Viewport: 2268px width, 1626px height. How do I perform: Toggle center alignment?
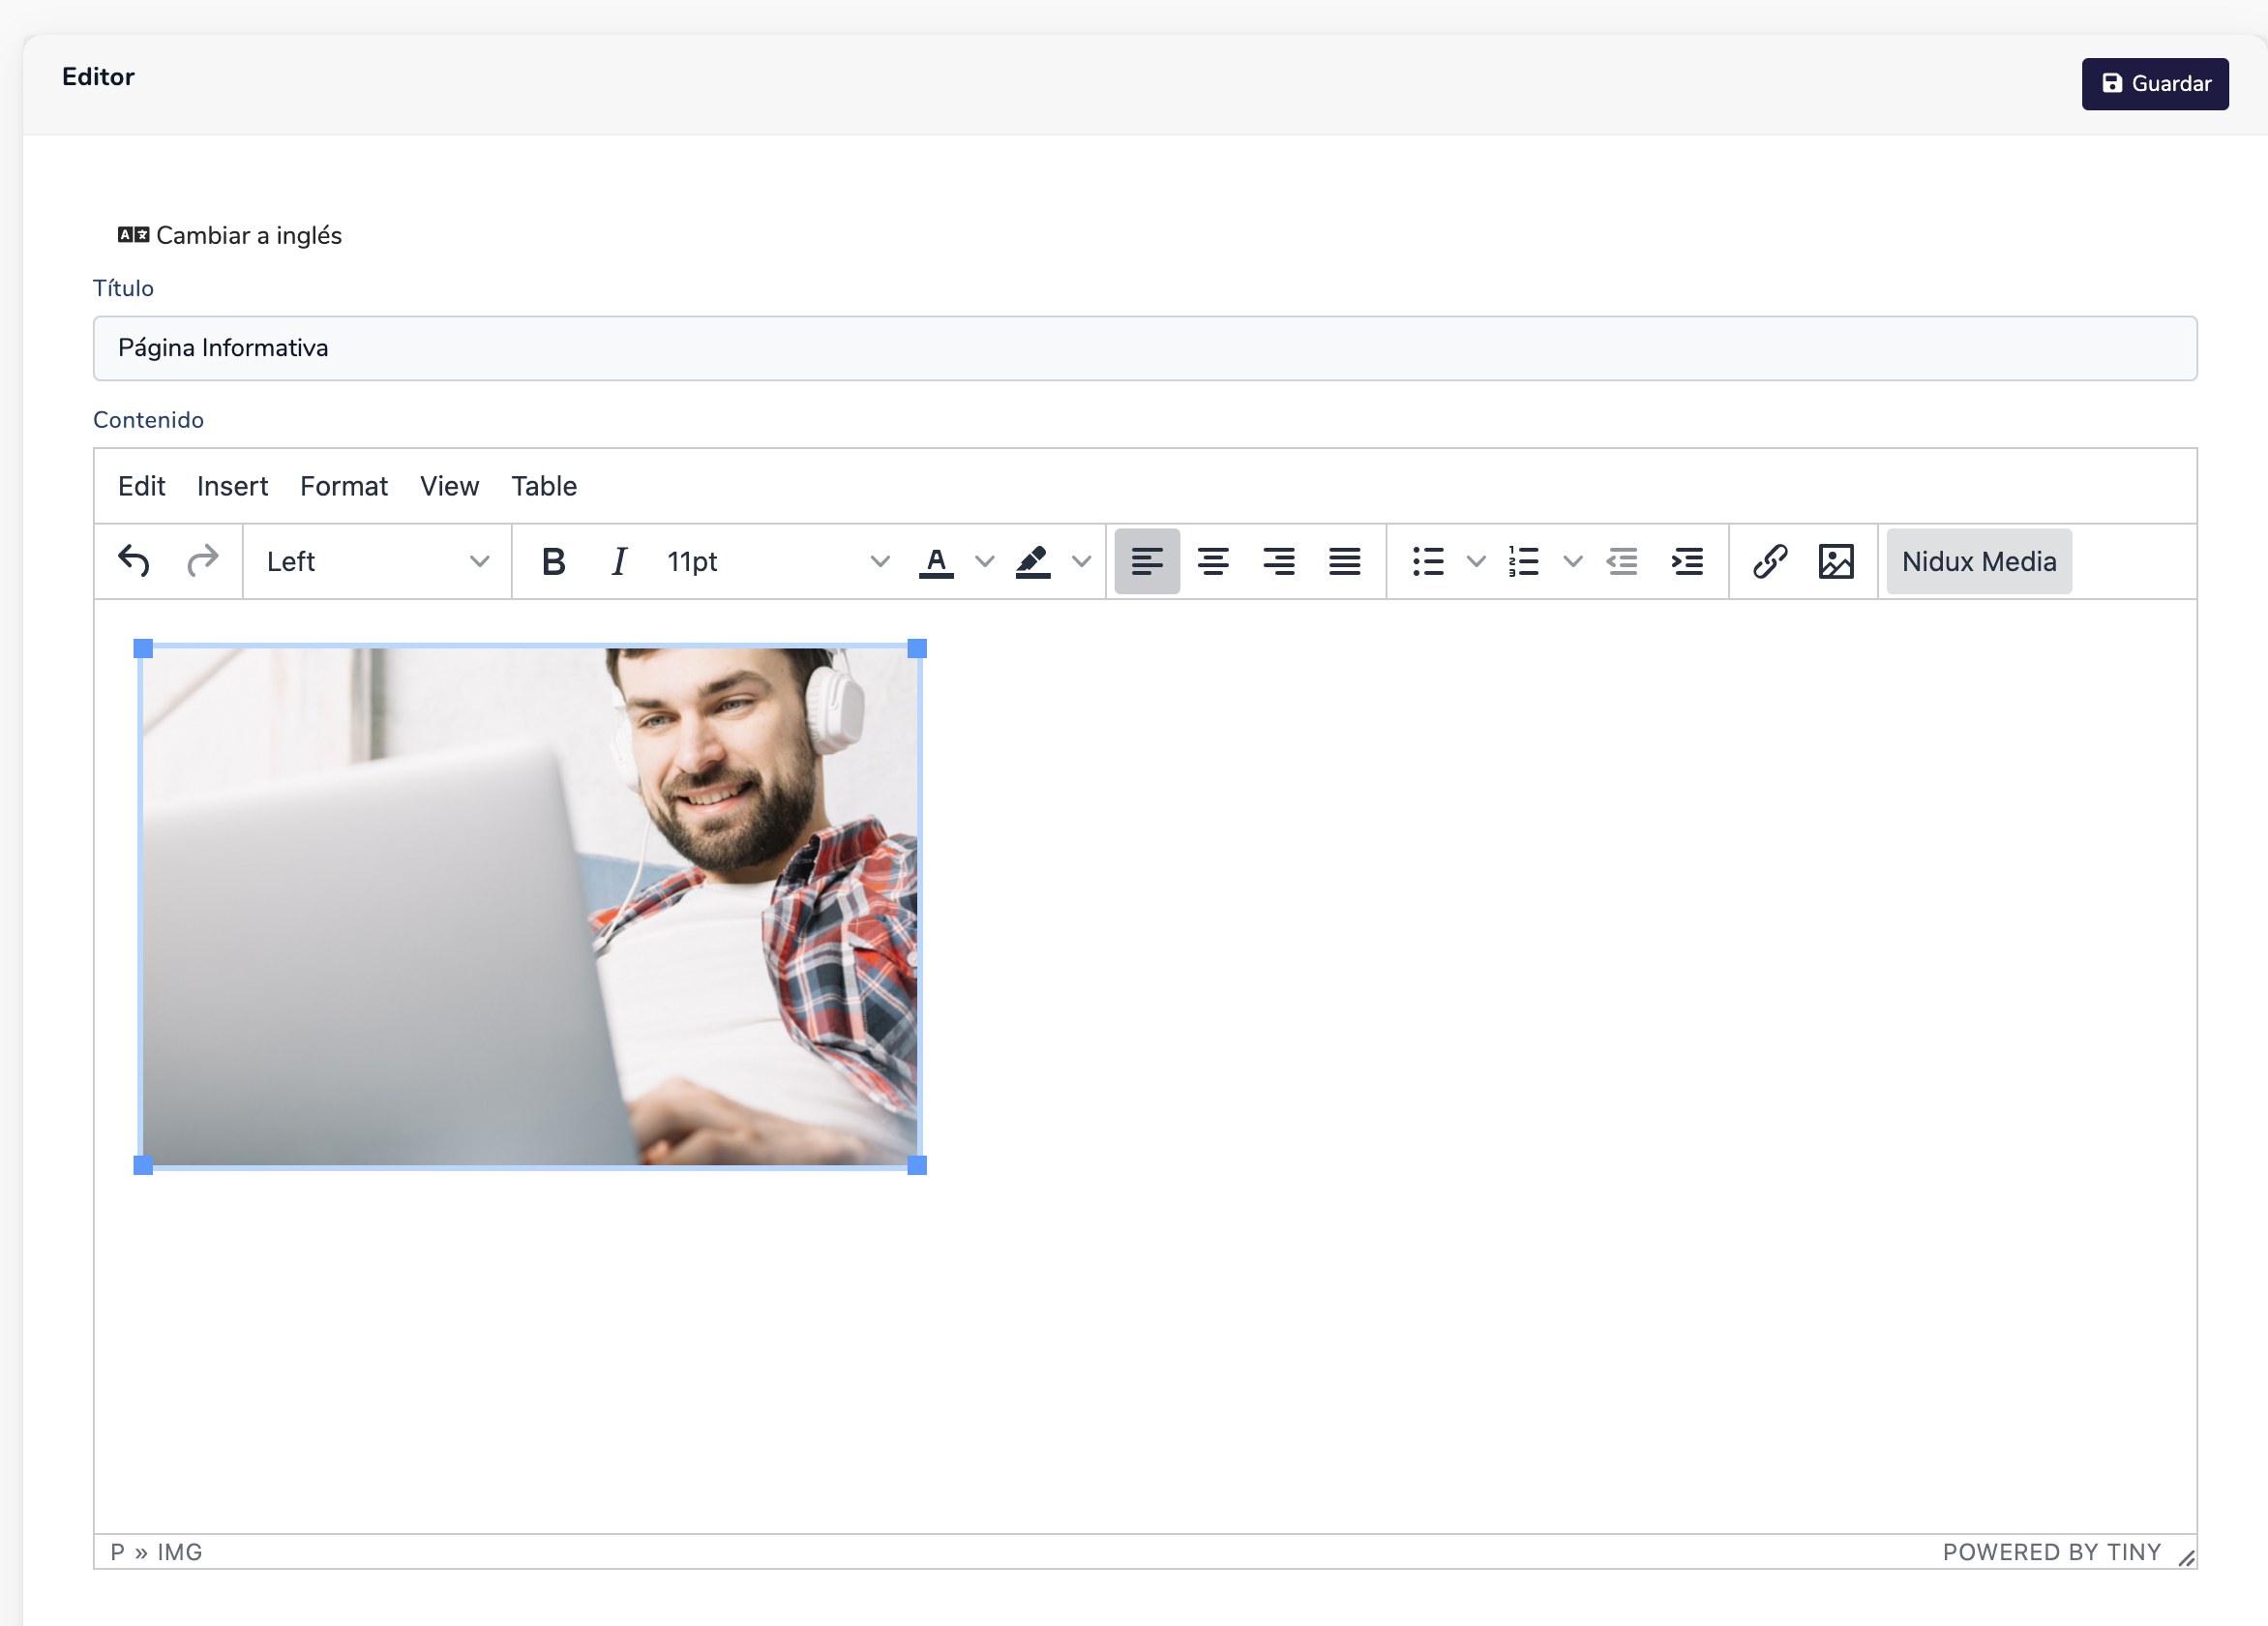[1213, 561]
